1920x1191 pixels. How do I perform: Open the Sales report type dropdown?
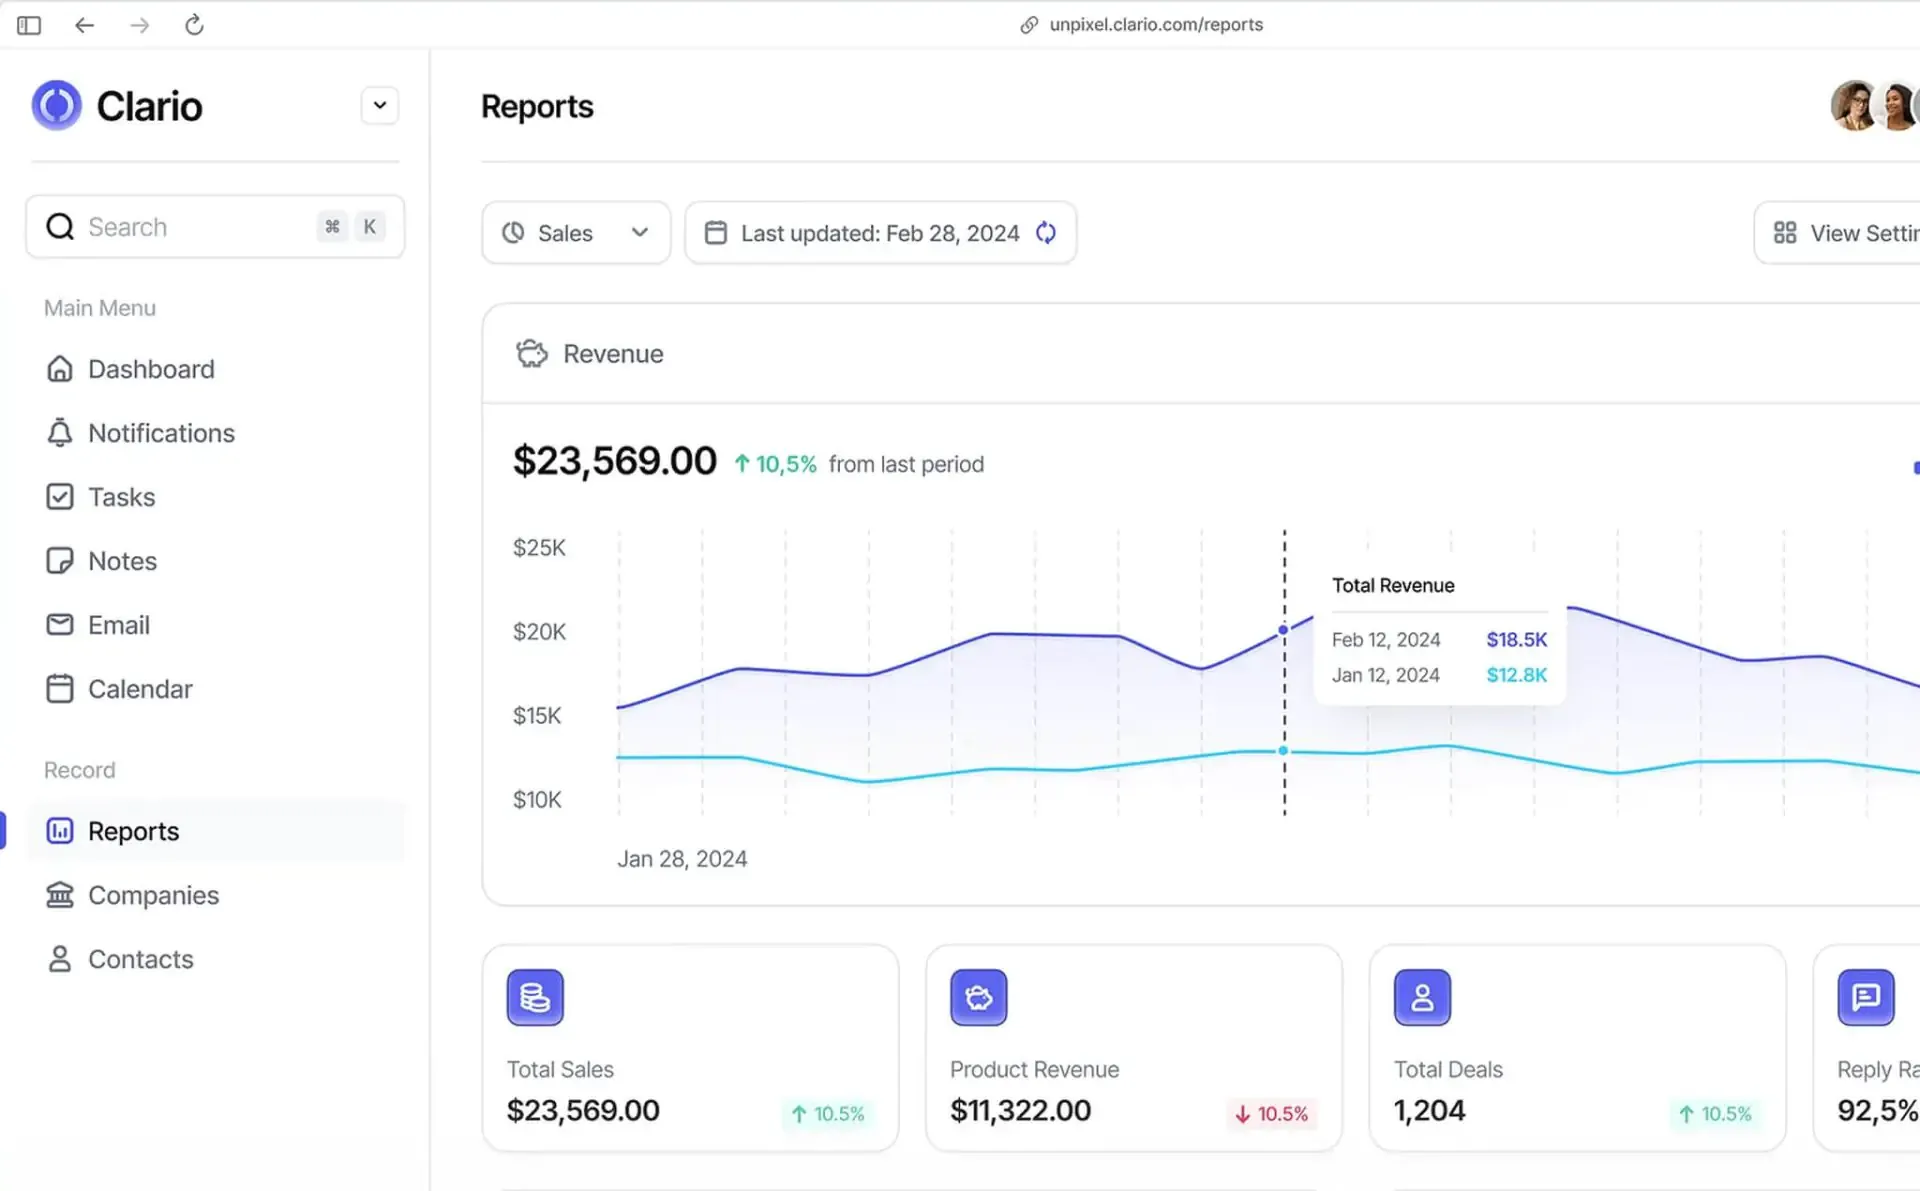pyautogui.click(x=576, y=233)
